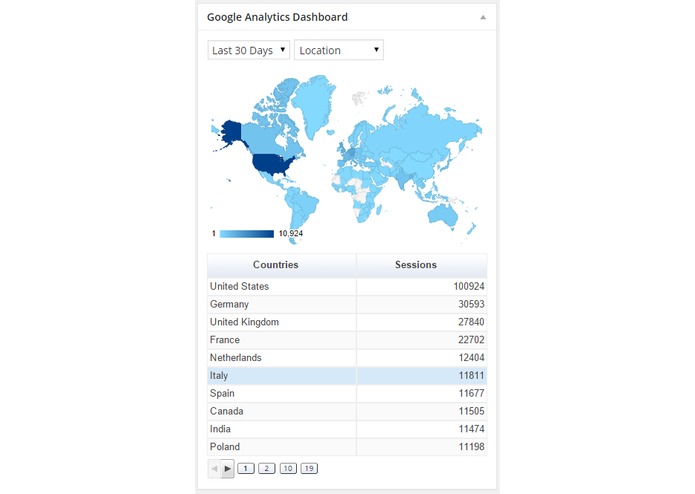Screen dimensions: 695x494
Task: Select the United States row
Action: 347,287
